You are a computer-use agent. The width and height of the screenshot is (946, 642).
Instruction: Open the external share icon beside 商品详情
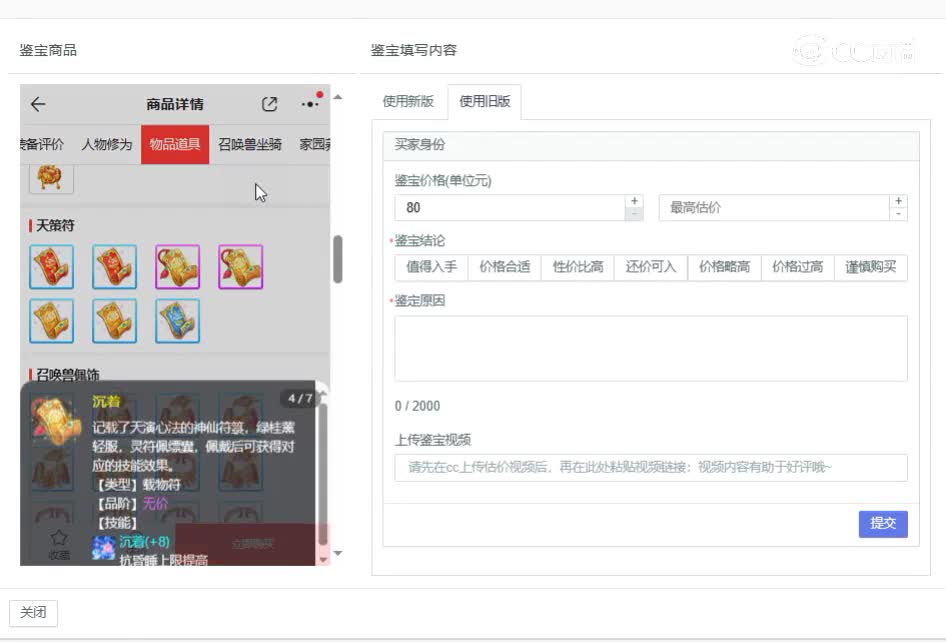tap(269, 104)
